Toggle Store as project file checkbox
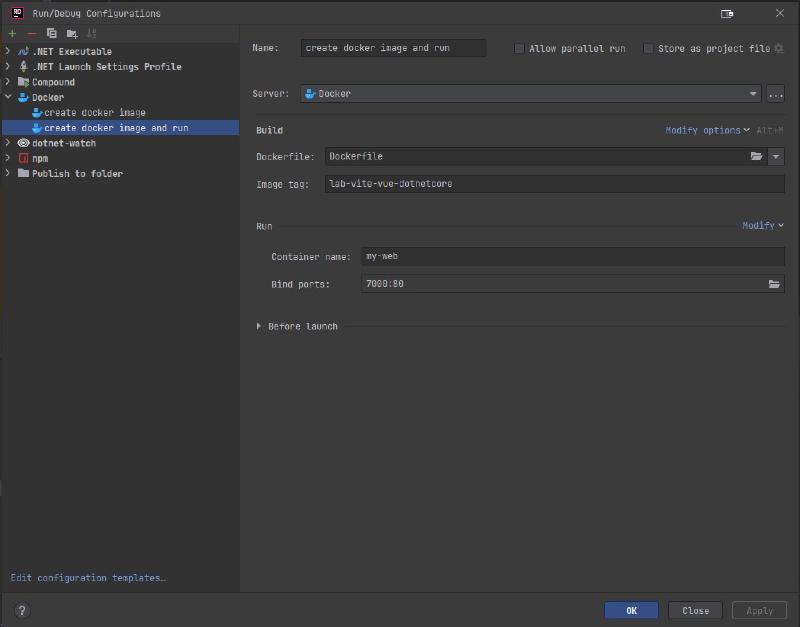The height and width of the screenshot is (627, 800). pyautogui.click(x=648, y=48)
